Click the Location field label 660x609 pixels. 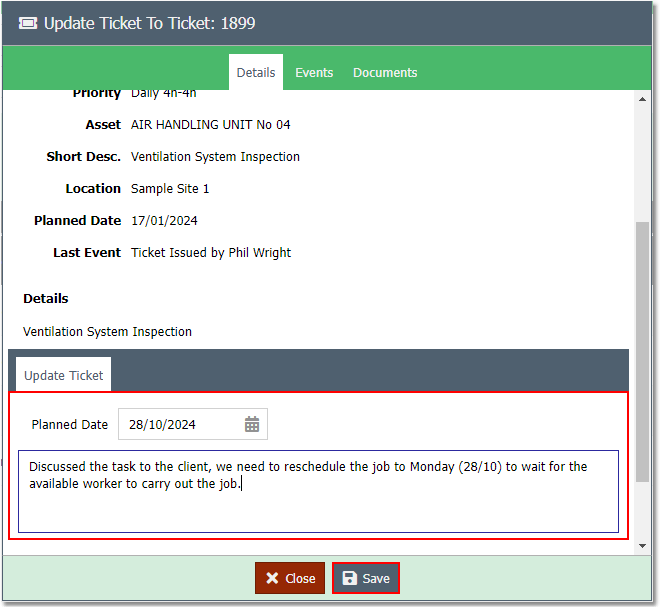tap(93, 189)
